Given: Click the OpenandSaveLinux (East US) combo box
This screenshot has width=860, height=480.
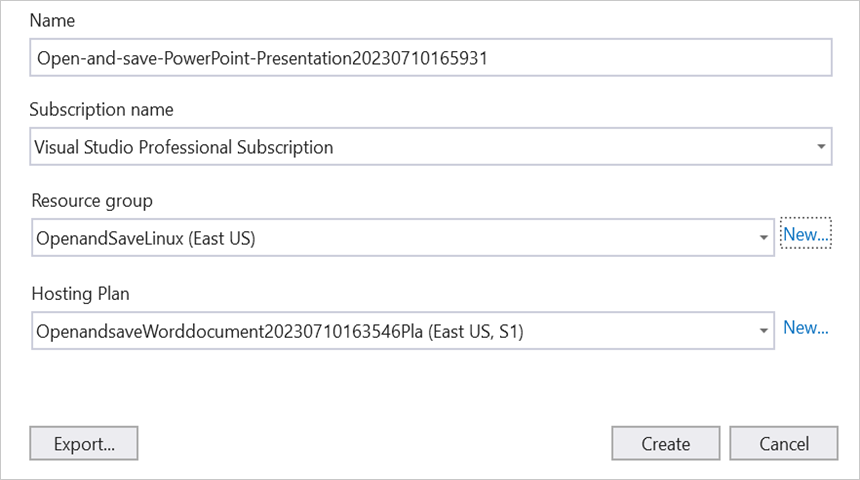Looking at the screenshot, I should [390, 238].
